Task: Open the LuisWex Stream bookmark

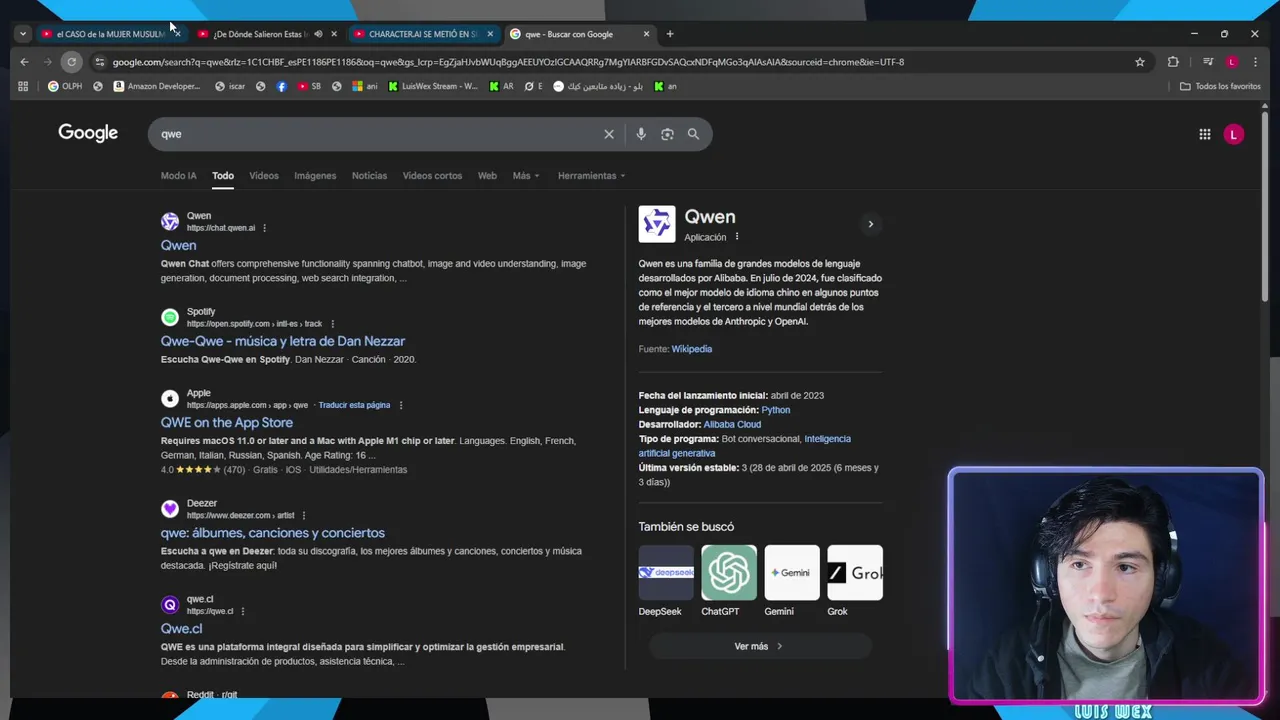Action: (433, 86)
